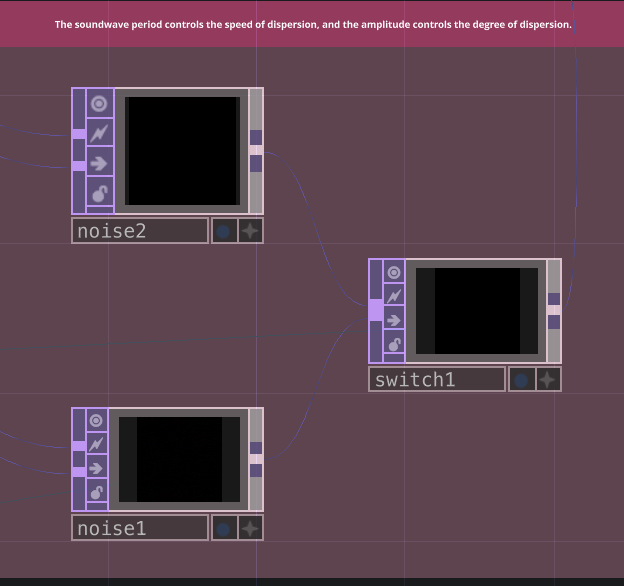This screenshot has width=624, height=586.
Task: Click the switch1 node viewer thumbnail
Action: click(x=477, y=311)
